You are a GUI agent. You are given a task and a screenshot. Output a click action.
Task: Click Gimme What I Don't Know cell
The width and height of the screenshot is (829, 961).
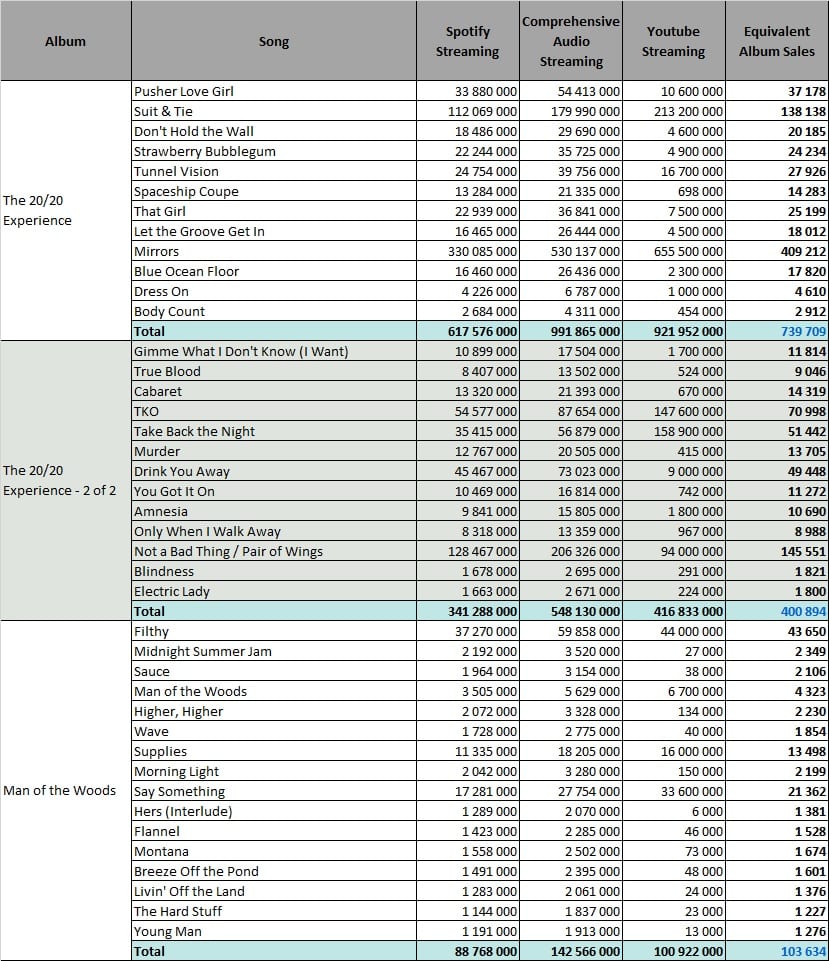pyautogui.click(x=274, y=351)
